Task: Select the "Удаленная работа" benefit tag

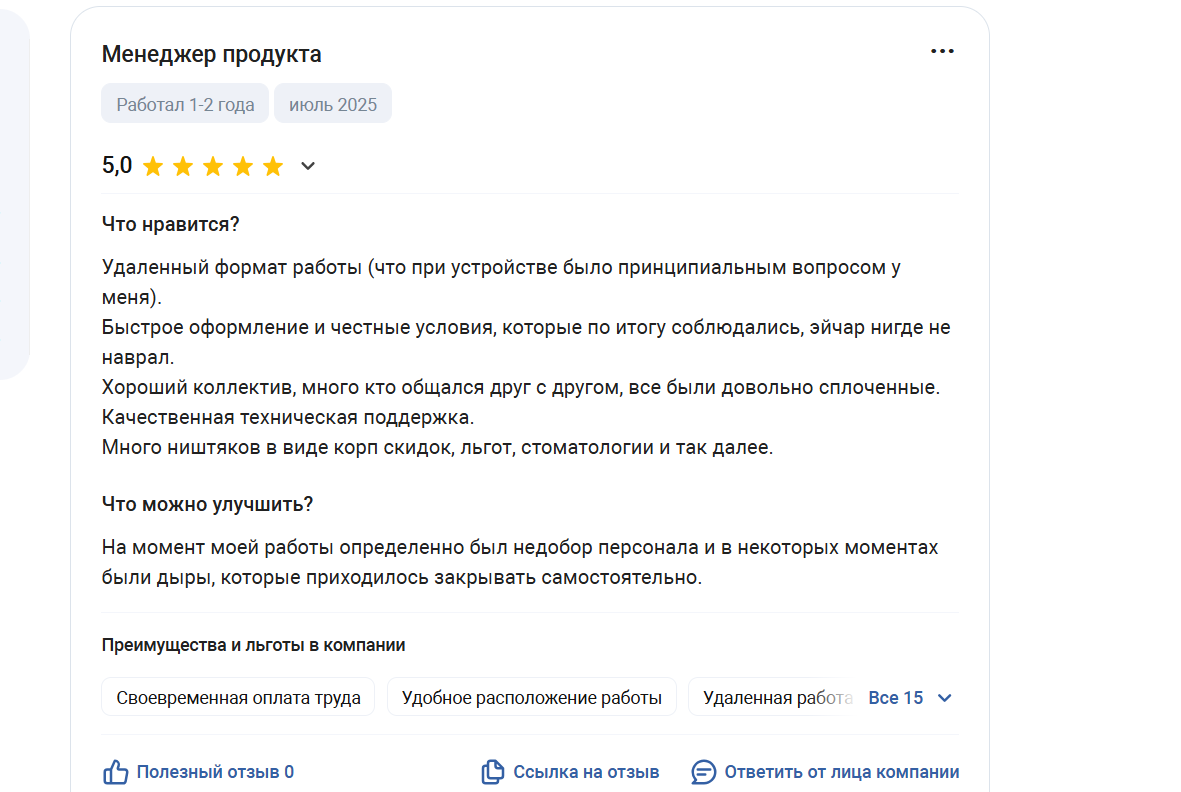Action: (777, 698)
